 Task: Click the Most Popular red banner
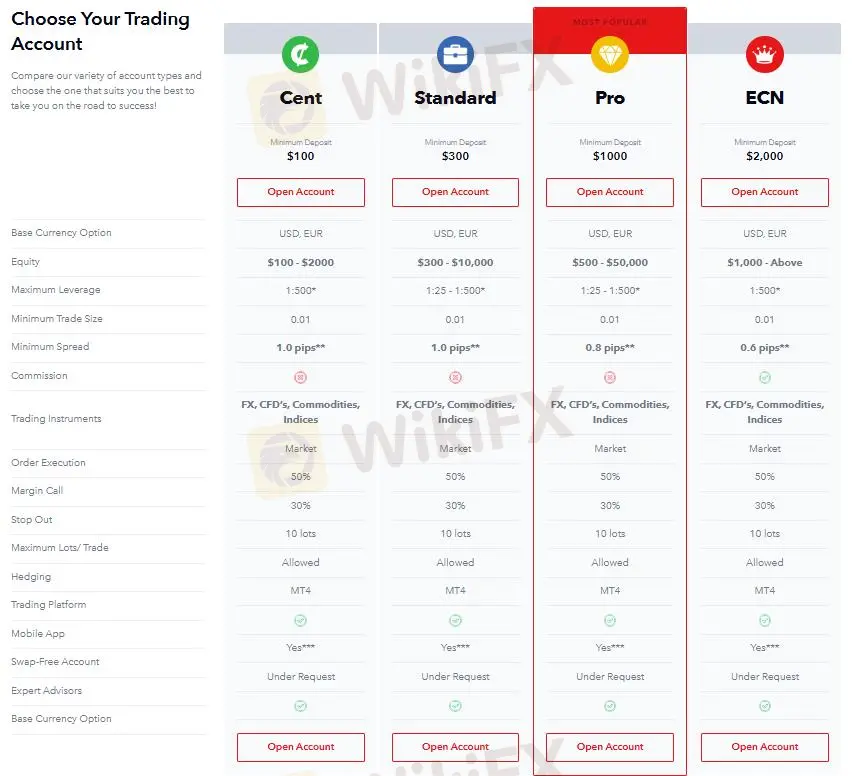tap(610, 22)
